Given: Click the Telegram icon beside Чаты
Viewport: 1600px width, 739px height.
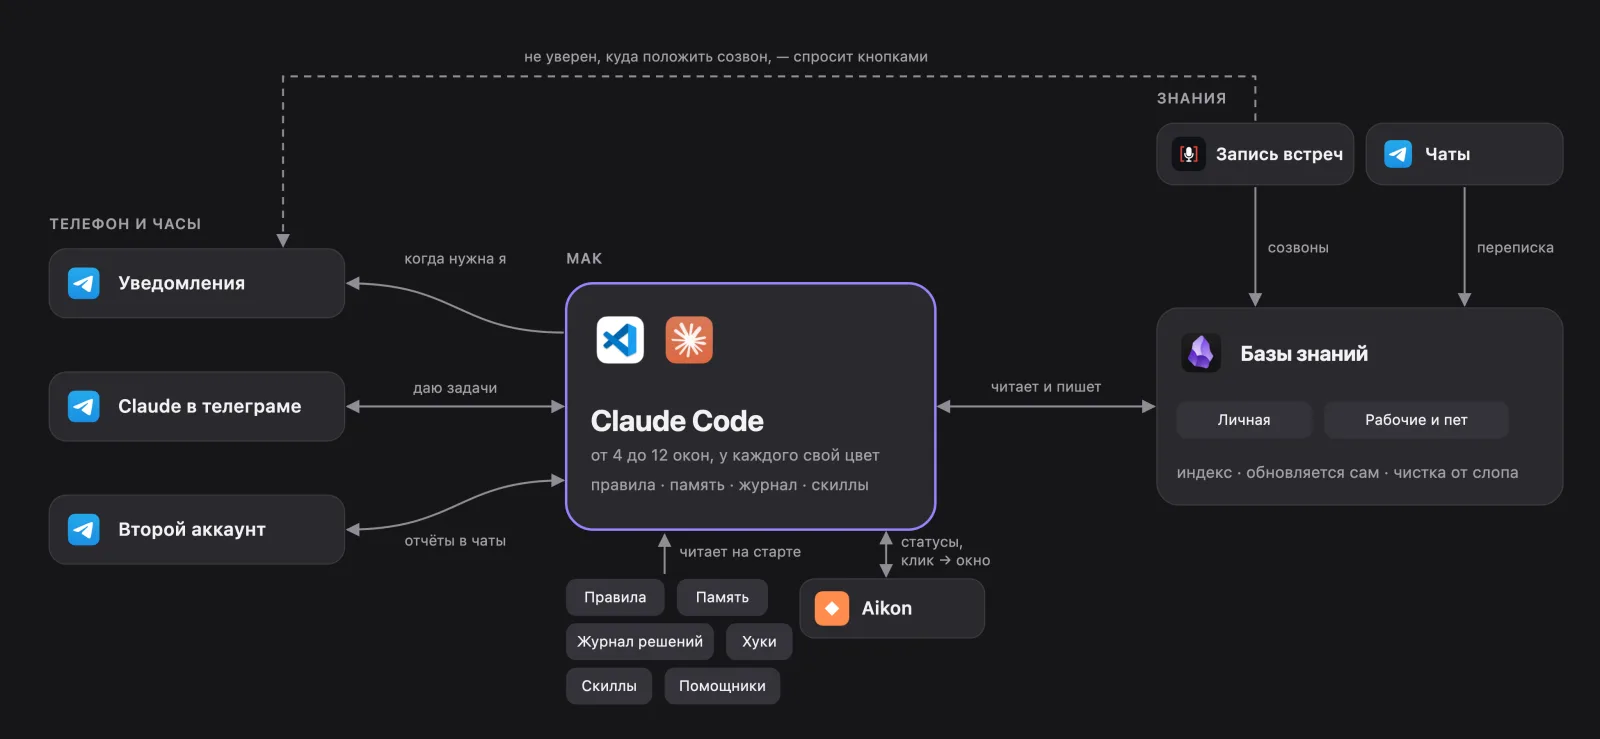Looking at the screenshot, I should click(1398, 154).
